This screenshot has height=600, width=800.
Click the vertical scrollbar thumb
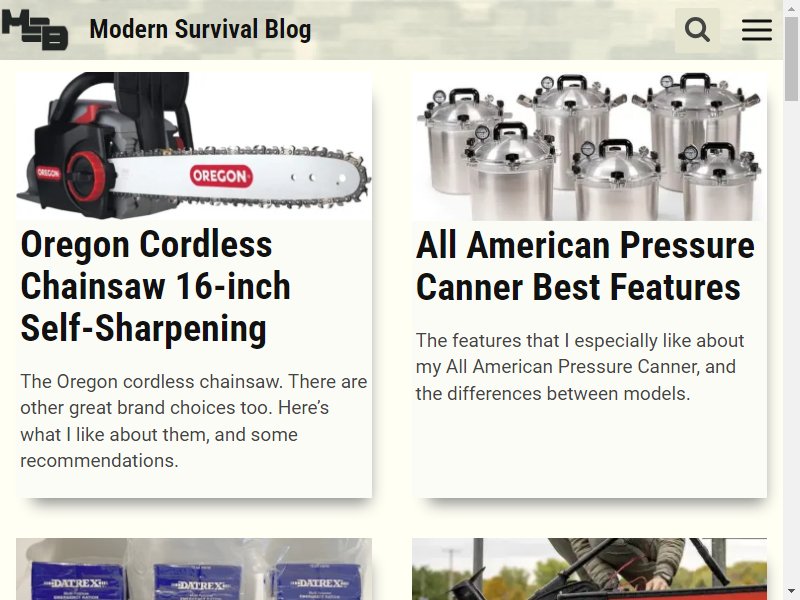(x=791, y=59)
